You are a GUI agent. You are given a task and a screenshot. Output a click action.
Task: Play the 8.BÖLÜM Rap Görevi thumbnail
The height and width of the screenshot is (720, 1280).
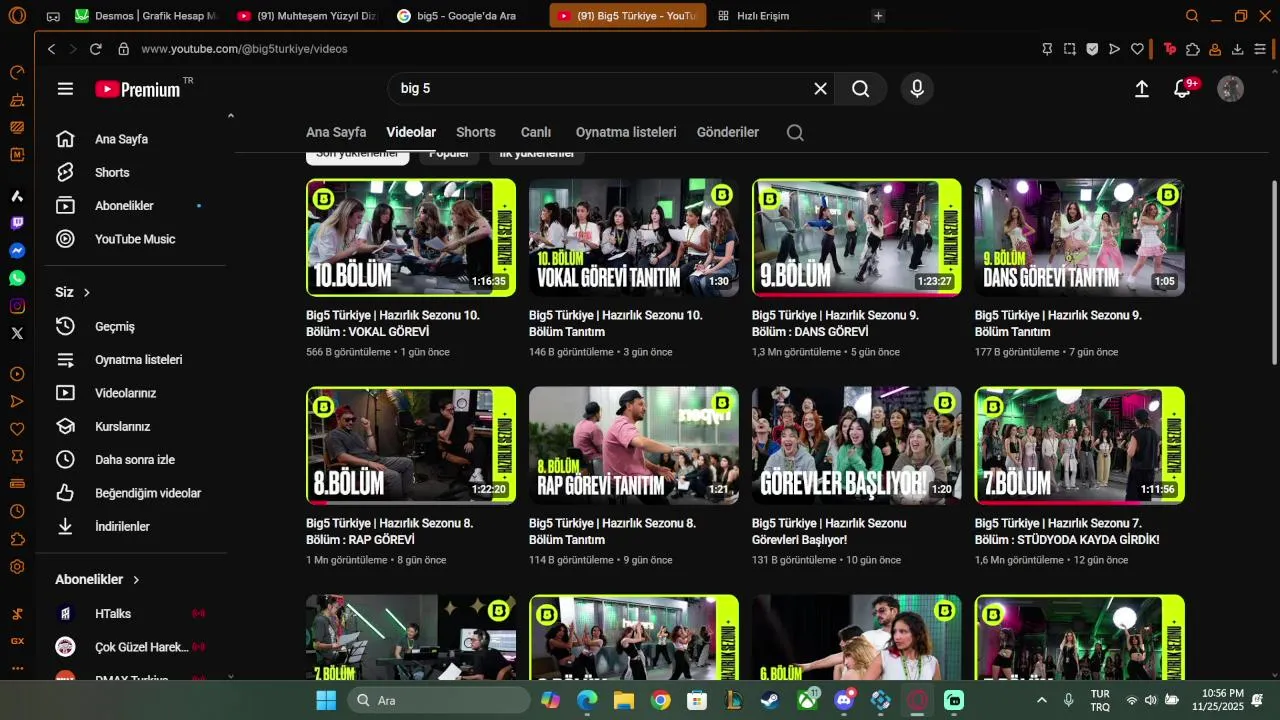411,445
